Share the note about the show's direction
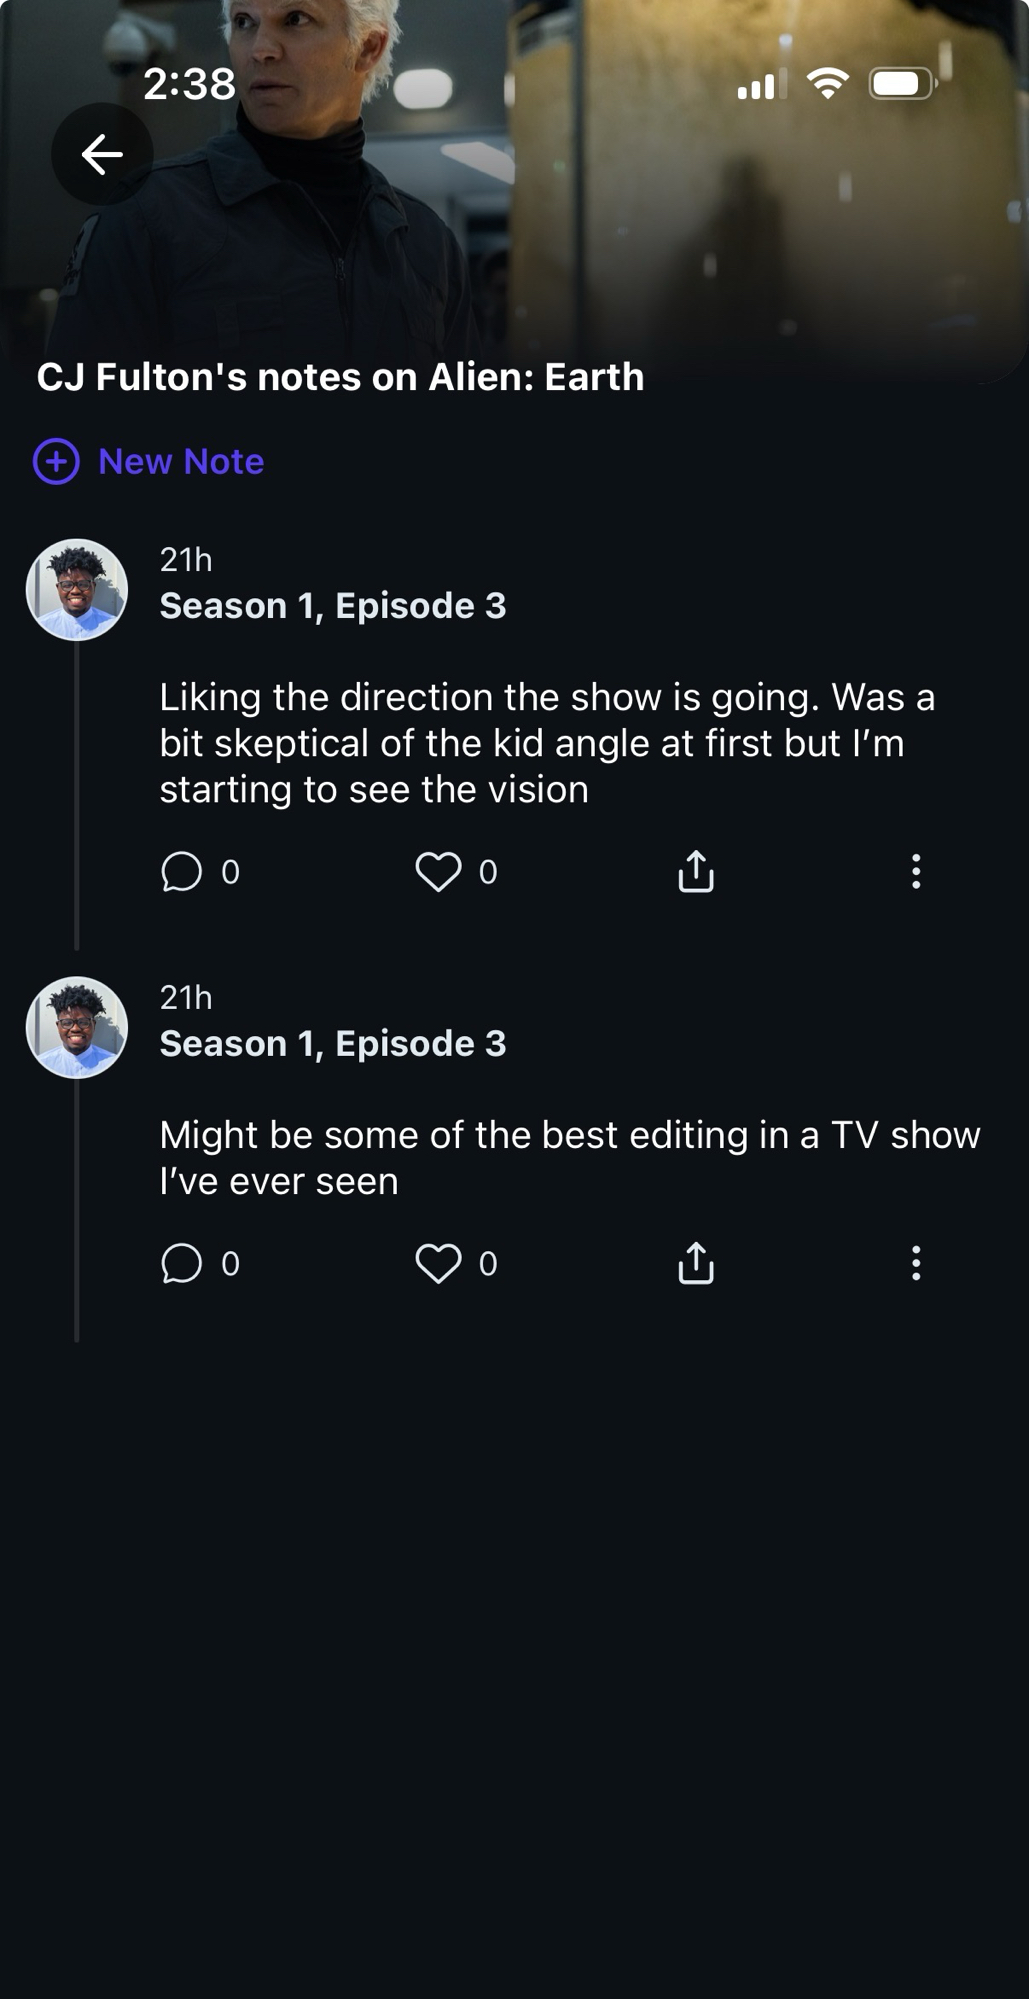This screenshot has width=1029, height=1999. click(696, 871)
